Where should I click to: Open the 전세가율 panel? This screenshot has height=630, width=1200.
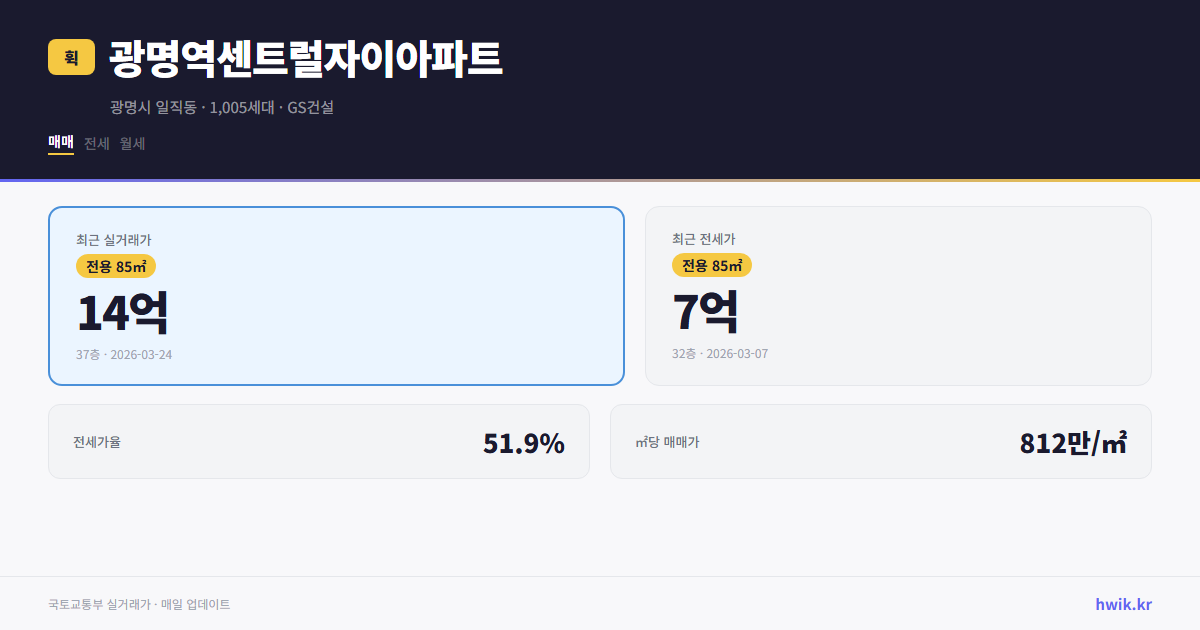318,441
